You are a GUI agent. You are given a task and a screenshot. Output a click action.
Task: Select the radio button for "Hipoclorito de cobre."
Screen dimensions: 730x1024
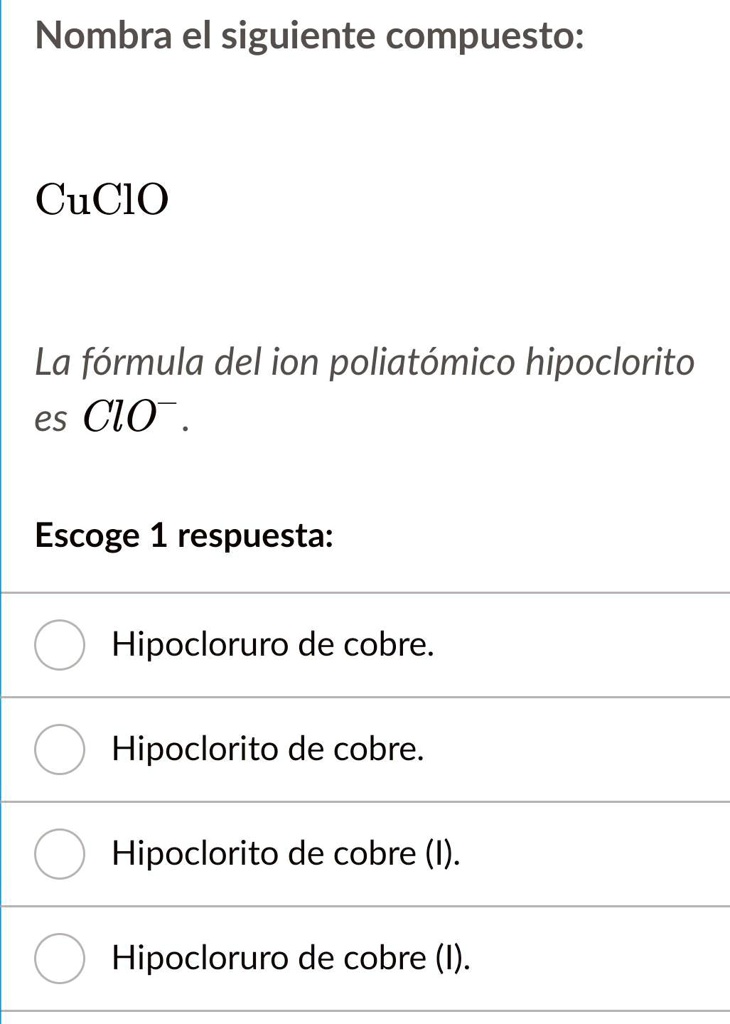pyautogui.click(x=58, y=749)
